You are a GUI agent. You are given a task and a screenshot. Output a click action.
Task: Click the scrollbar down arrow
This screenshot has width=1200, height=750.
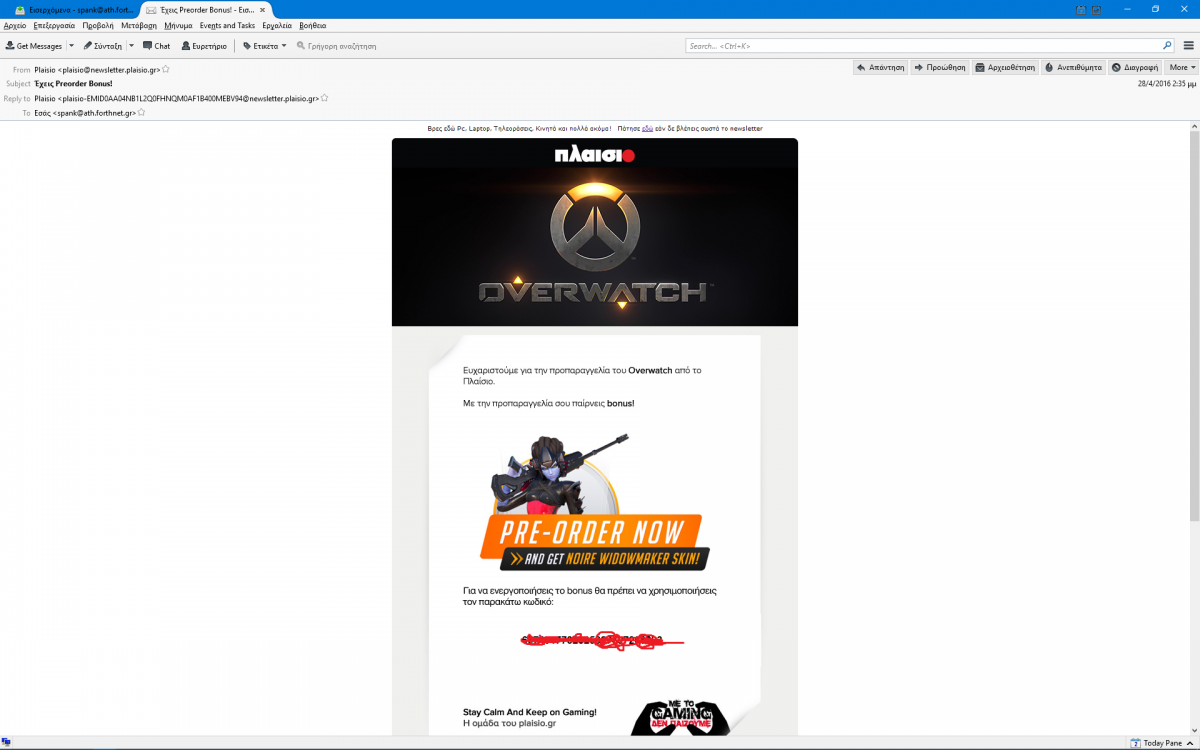pyautogui.click(x=1194, y=730)
